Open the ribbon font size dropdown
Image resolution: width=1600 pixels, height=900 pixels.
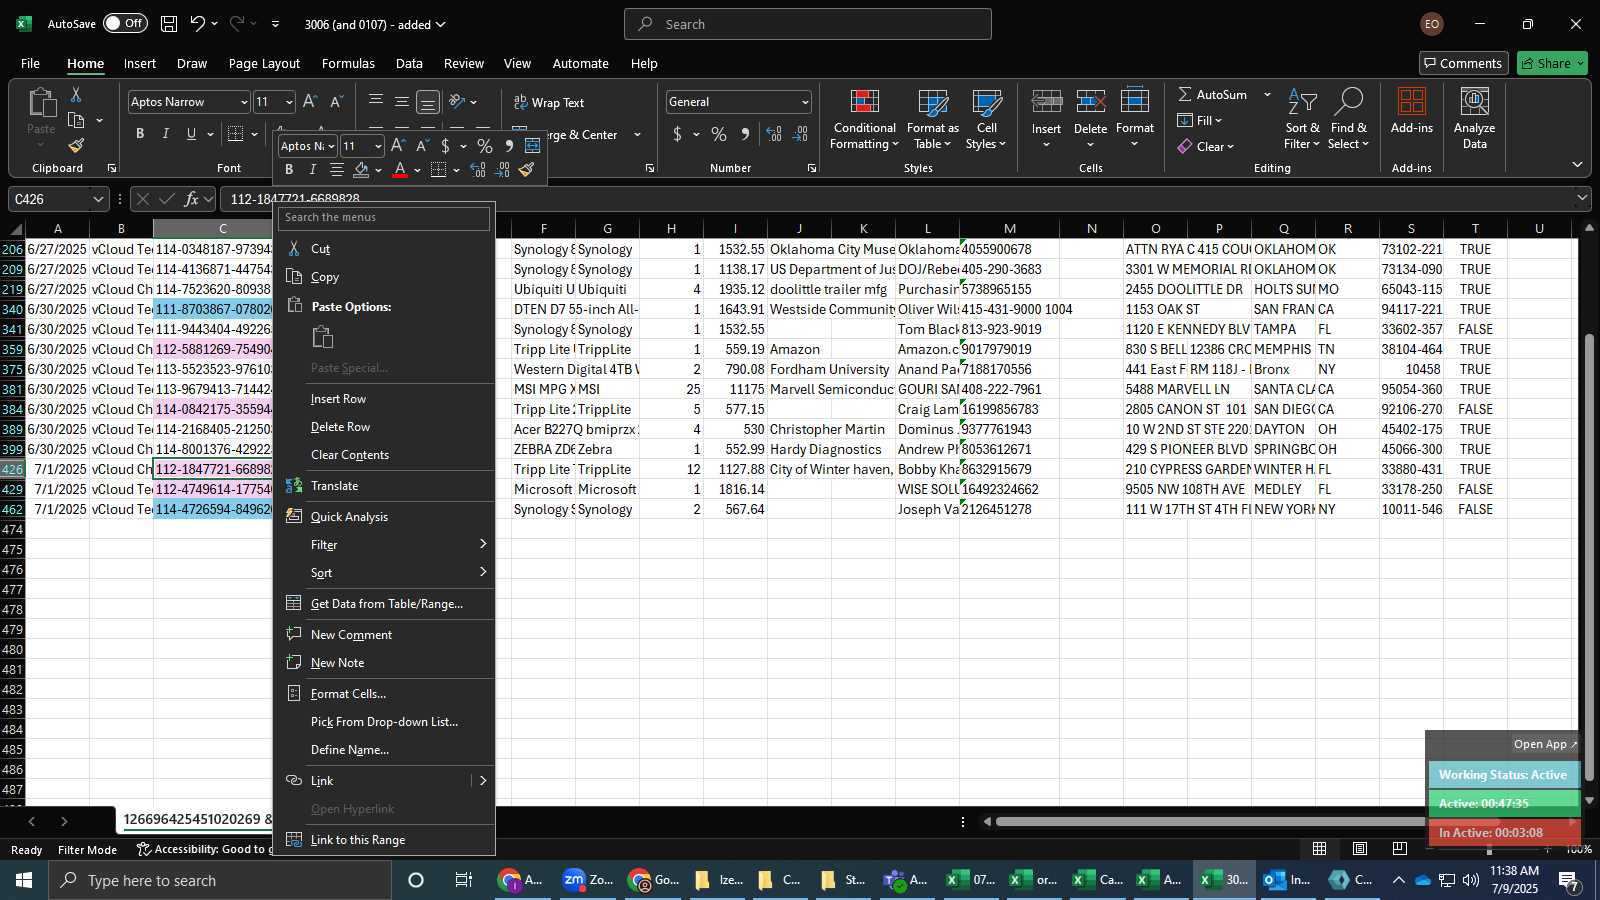click(289, 102)
